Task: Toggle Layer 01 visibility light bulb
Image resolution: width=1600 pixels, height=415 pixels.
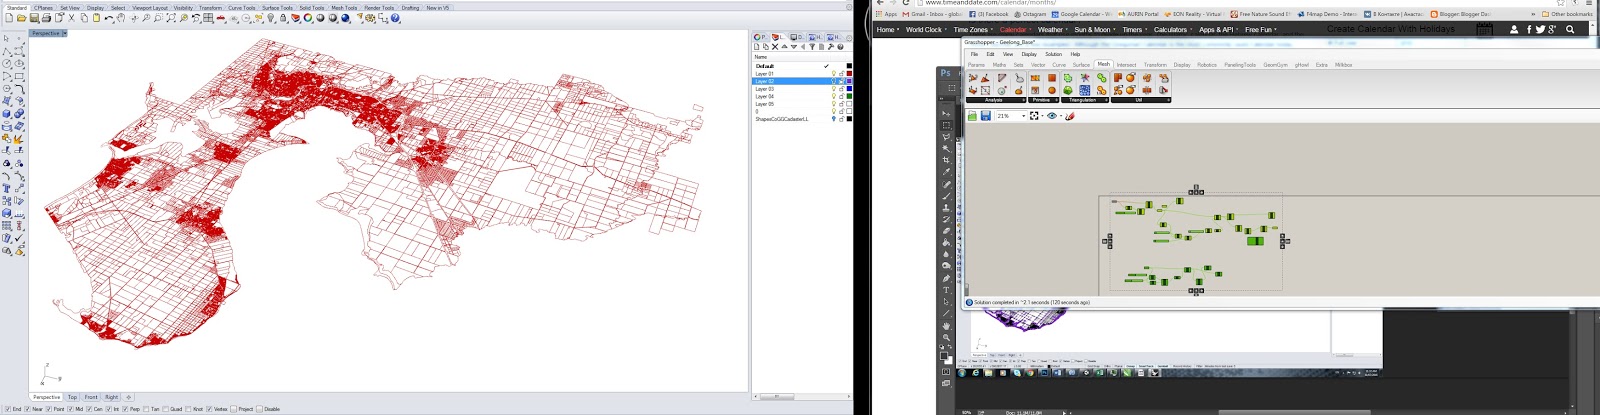Action: click(834, 73)
